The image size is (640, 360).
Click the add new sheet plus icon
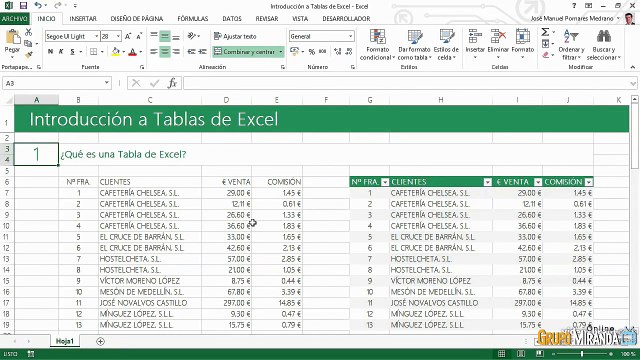coord(100,341)
